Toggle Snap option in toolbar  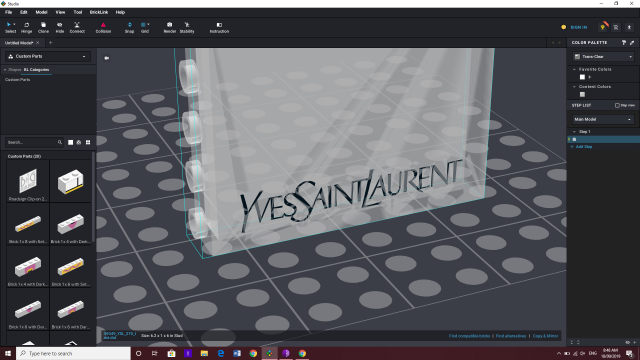(129, 27)
